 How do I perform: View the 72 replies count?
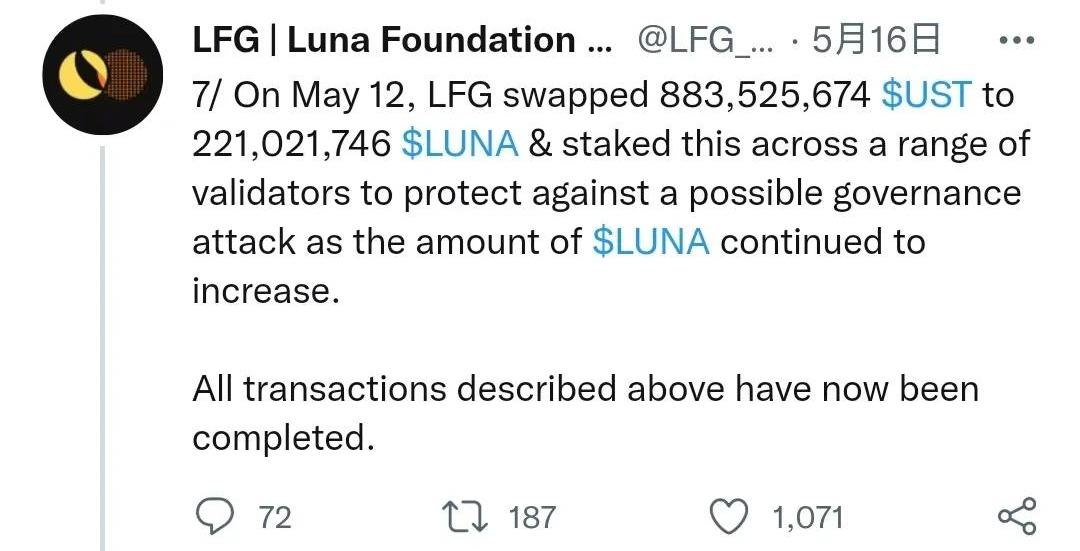pyautogui.click(x=275, y=517)
